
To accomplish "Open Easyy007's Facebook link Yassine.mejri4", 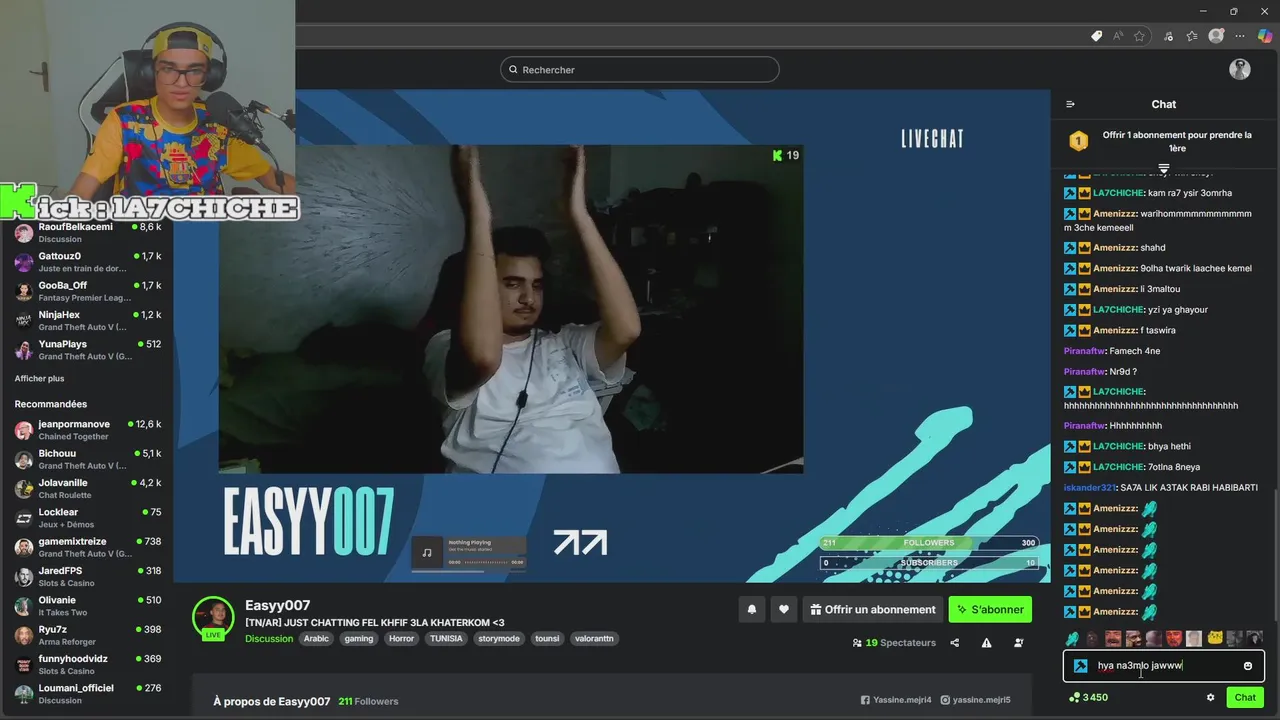I will 896,700.
